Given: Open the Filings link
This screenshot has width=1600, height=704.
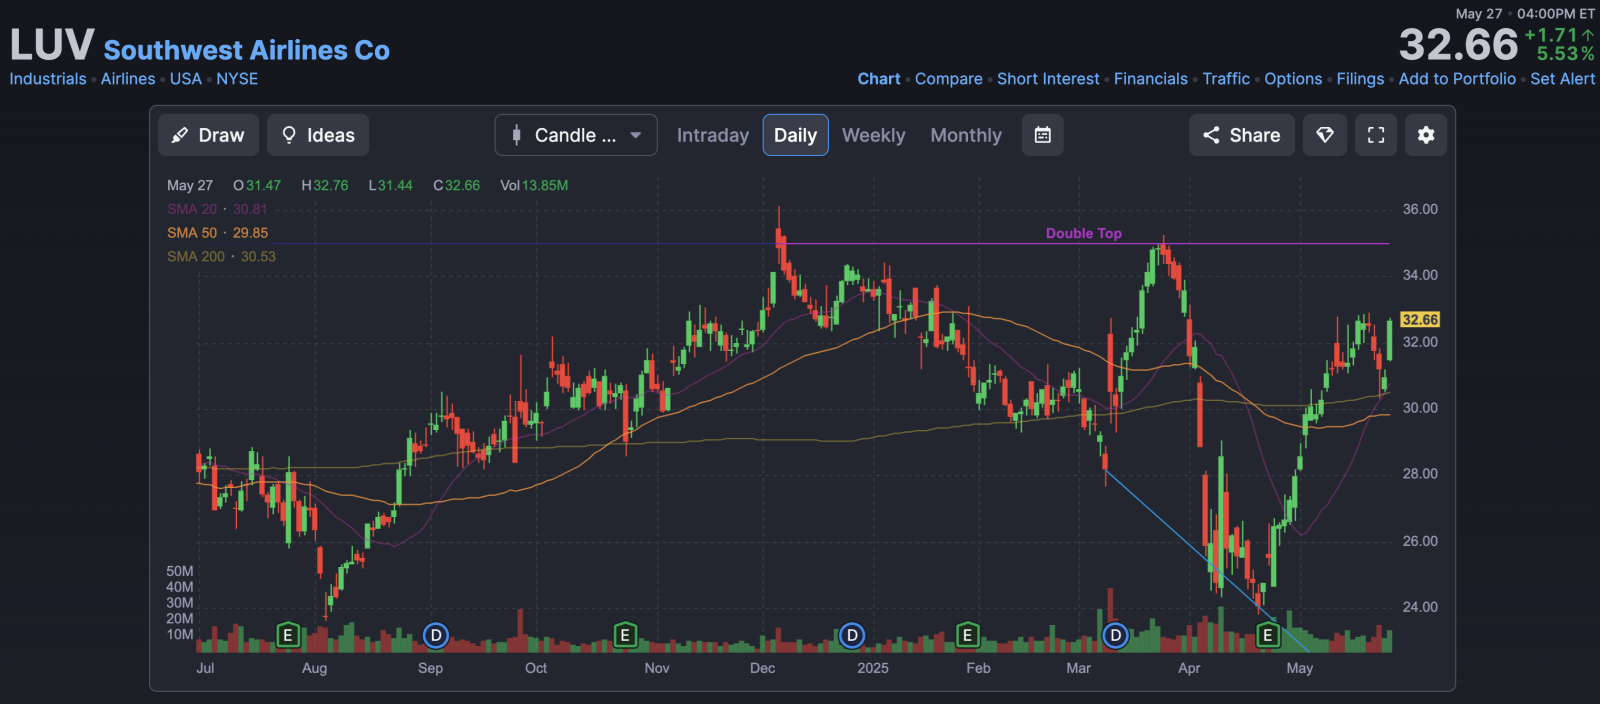Looking at the screenshot, I should 1360,79.
